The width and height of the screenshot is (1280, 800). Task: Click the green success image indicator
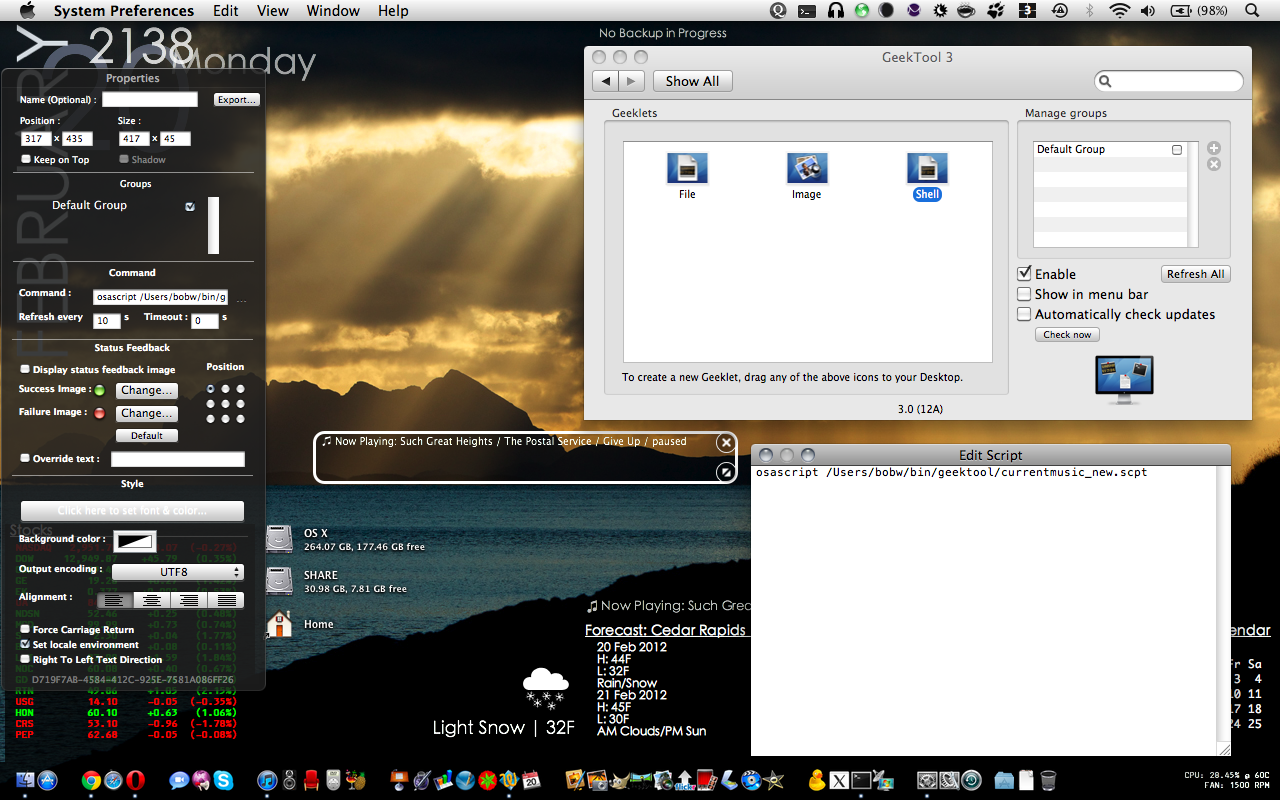coord(100,390)
